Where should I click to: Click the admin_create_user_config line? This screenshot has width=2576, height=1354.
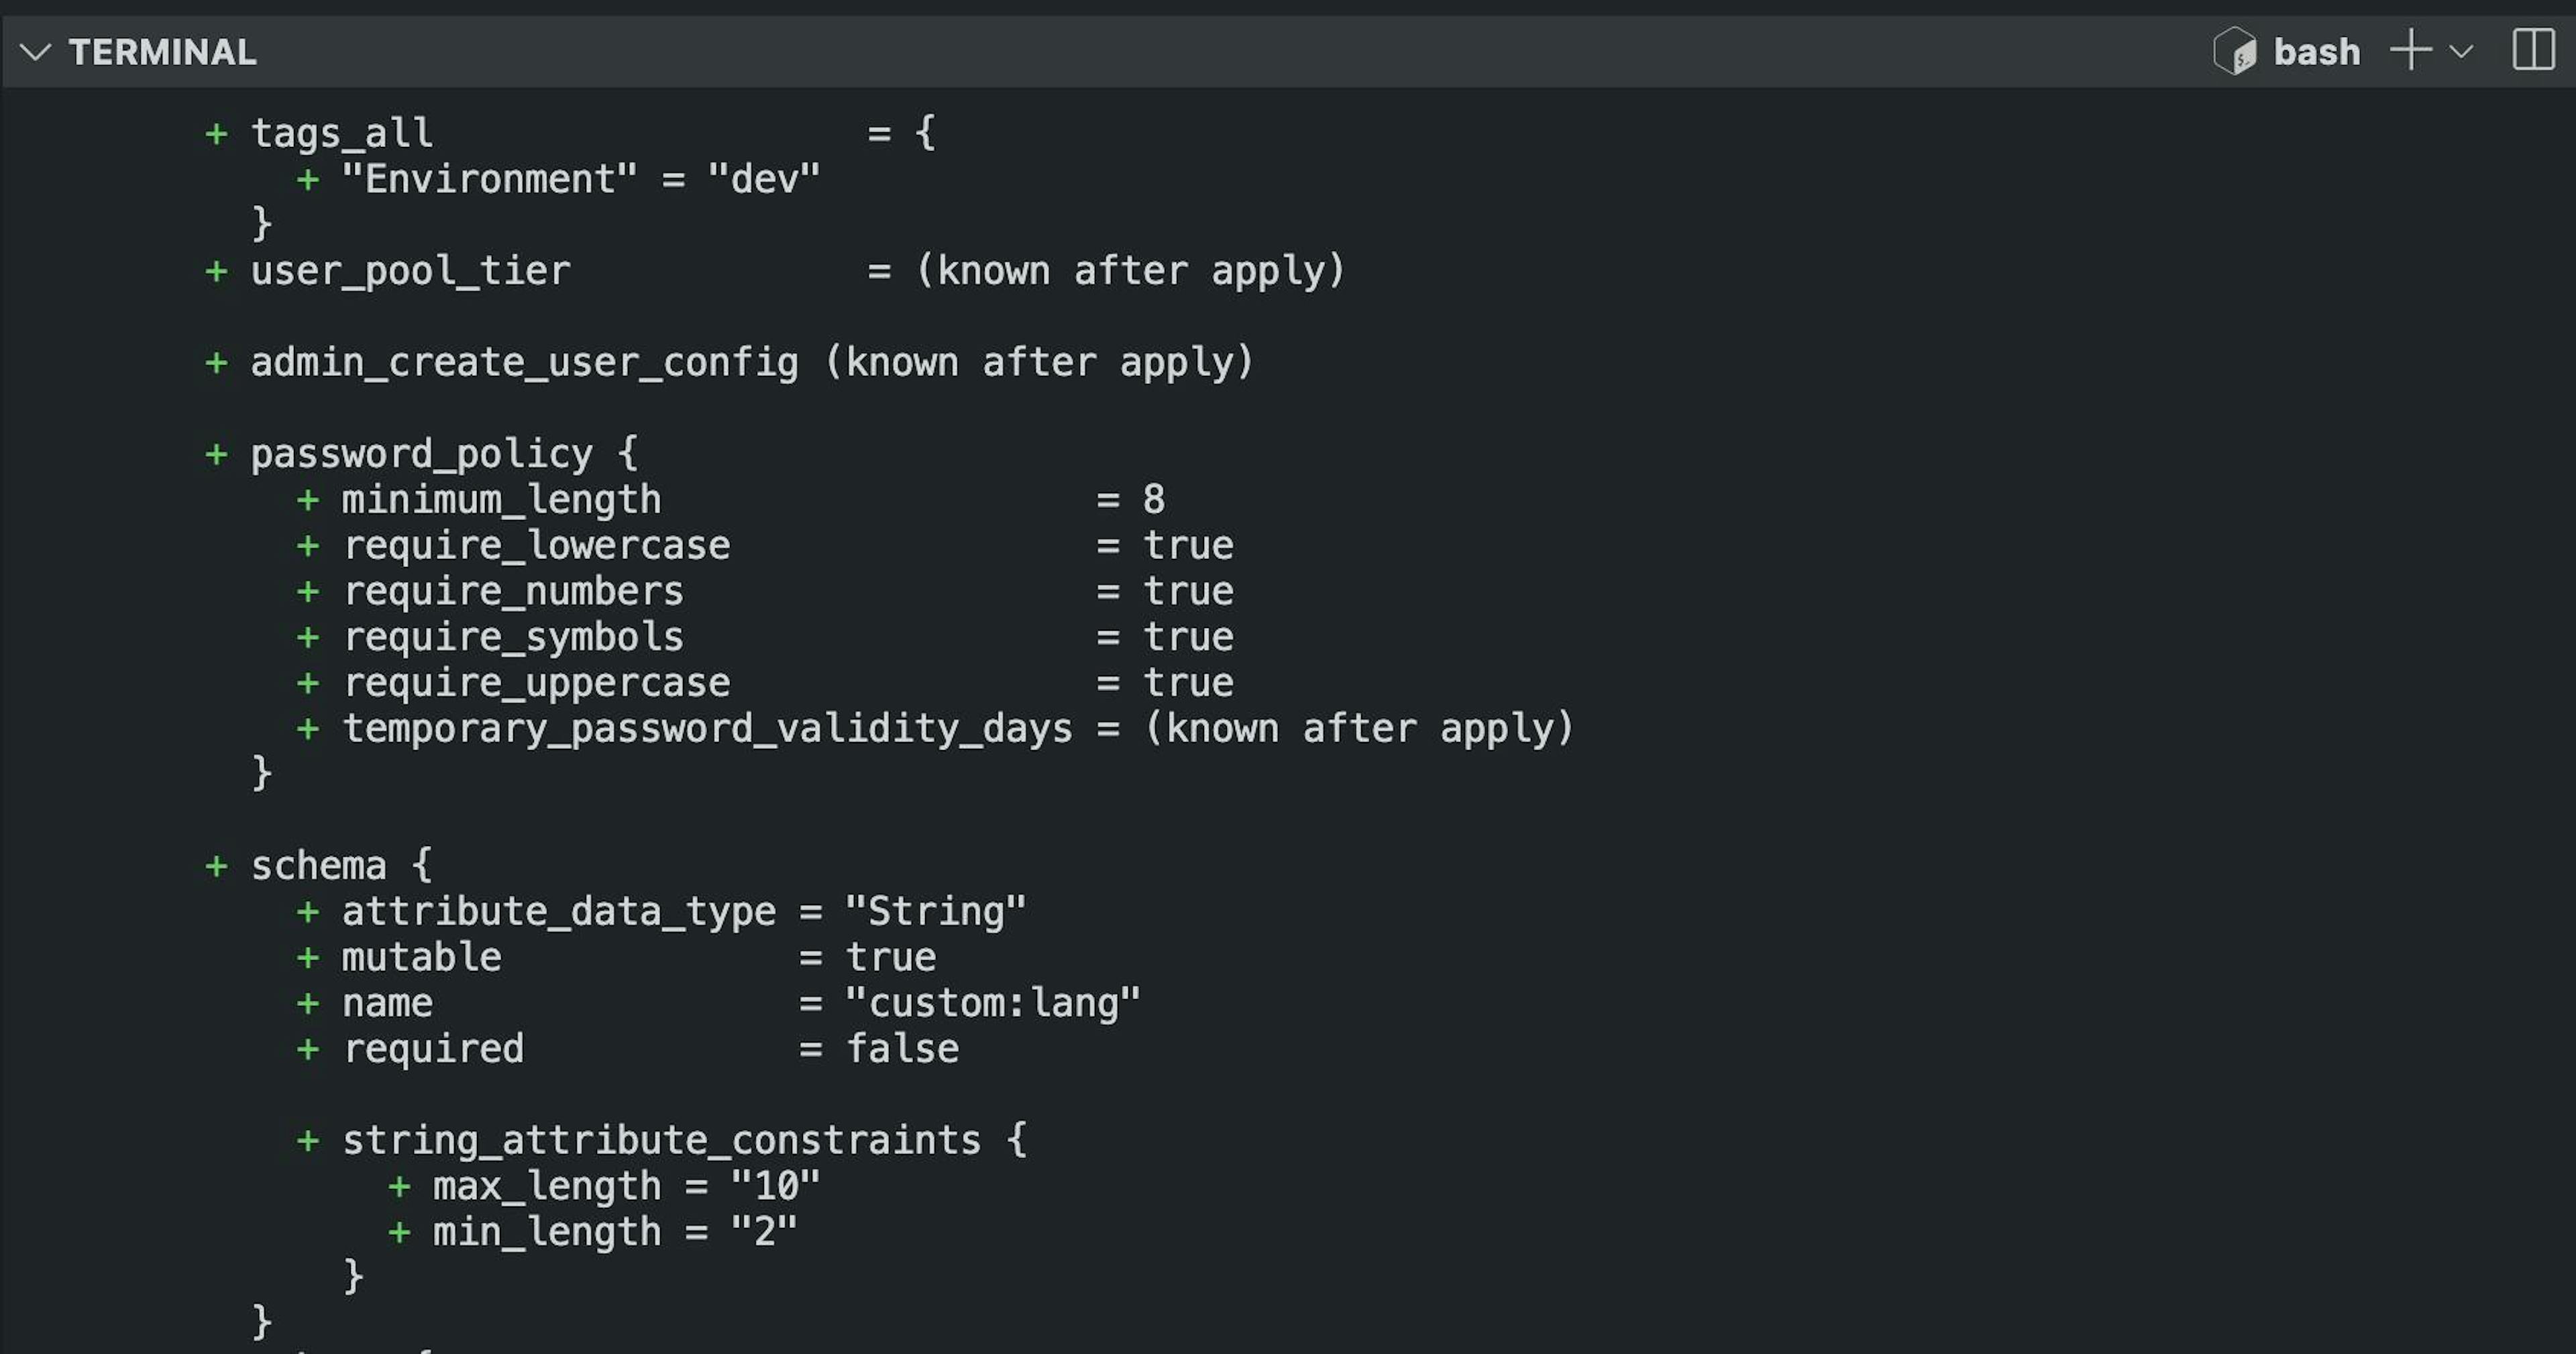524,362
